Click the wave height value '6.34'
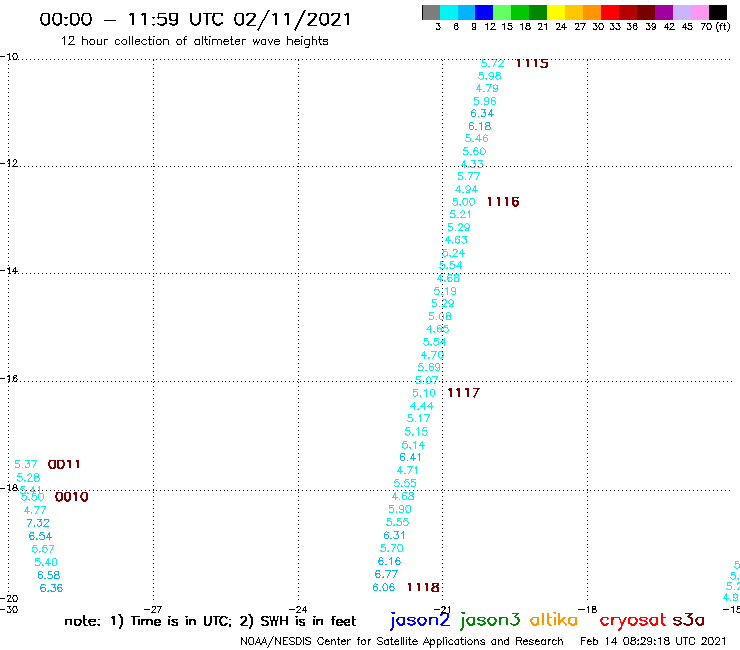740x650 pixels. 482,113
